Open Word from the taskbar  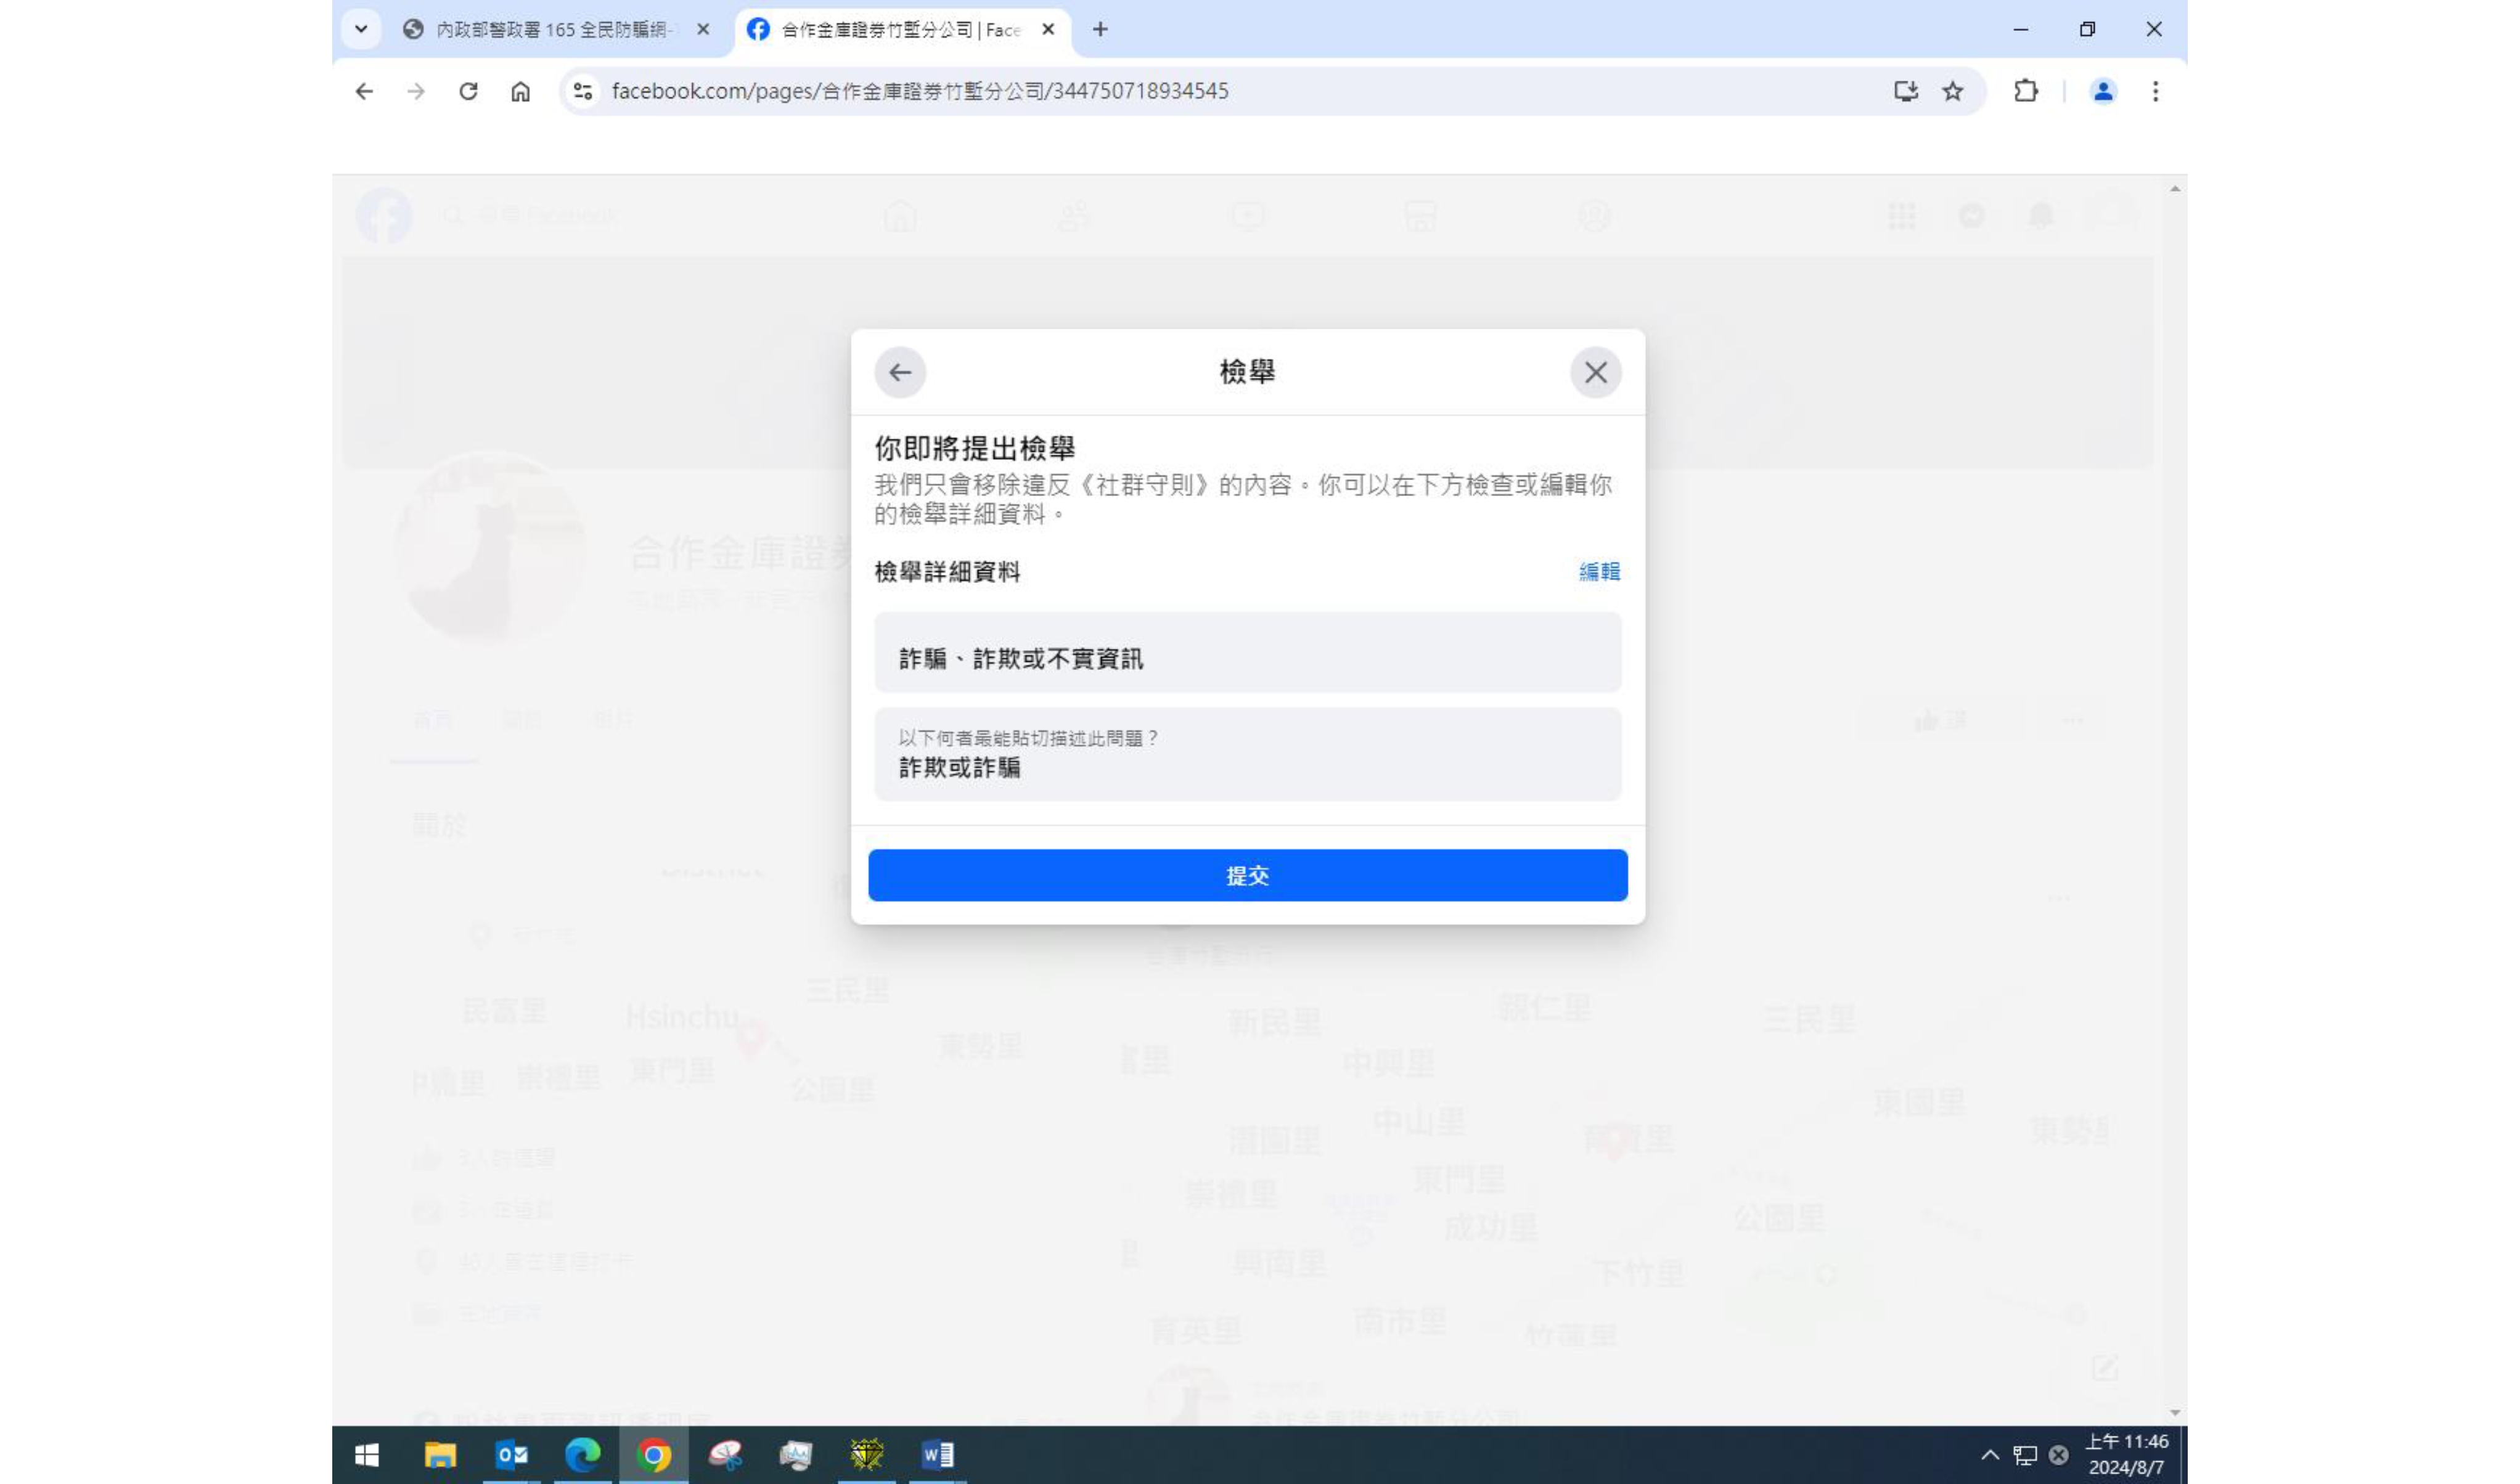(937, 1455)
